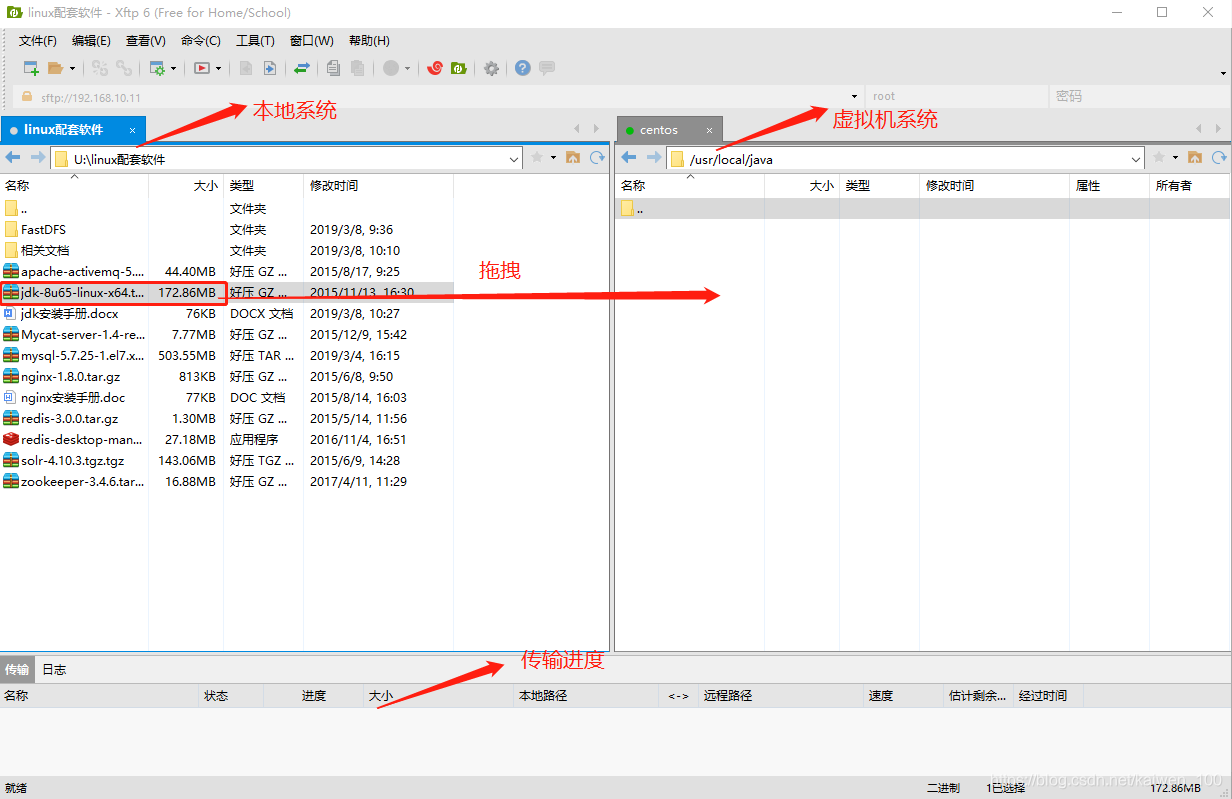Click the root username field

tap(955, 97)
